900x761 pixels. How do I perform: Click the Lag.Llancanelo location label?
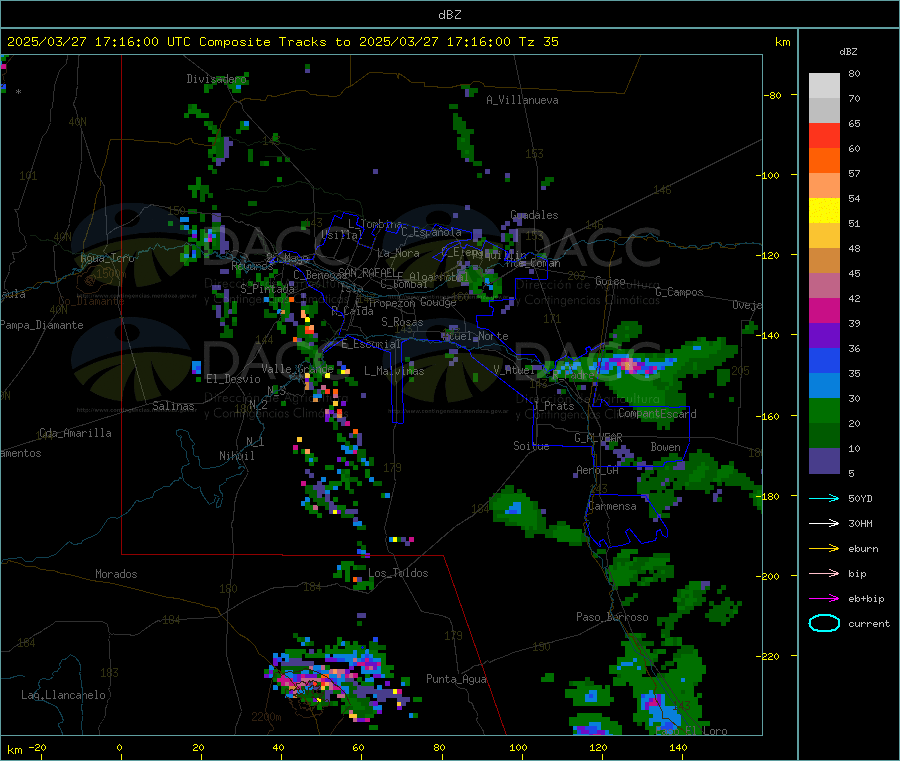pos(64,695)
